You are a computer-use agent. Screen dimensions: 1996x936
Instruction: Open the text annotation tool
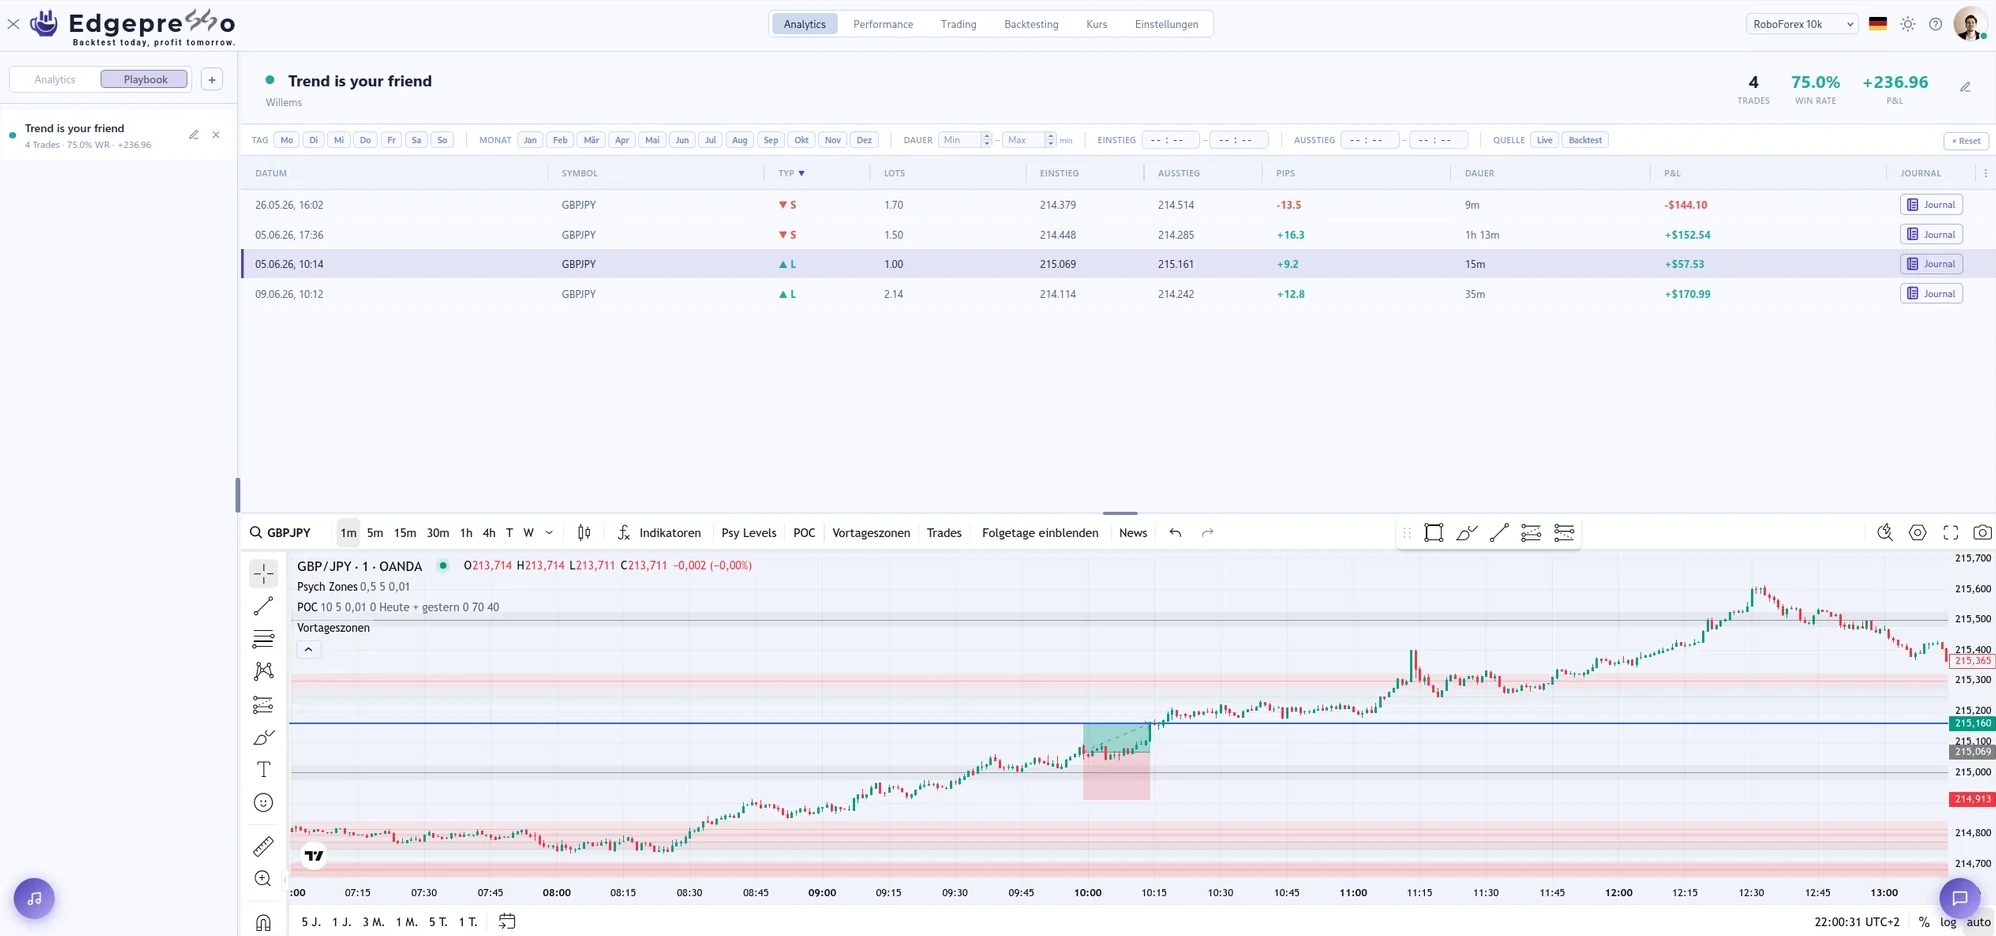263,770
